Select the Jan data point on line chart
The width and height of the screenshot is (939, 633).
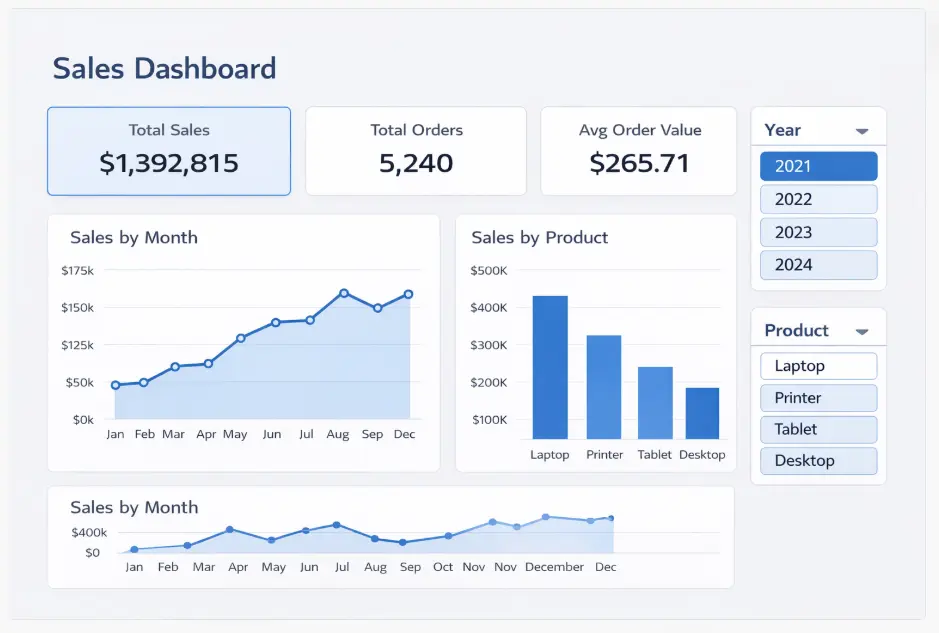116,385
